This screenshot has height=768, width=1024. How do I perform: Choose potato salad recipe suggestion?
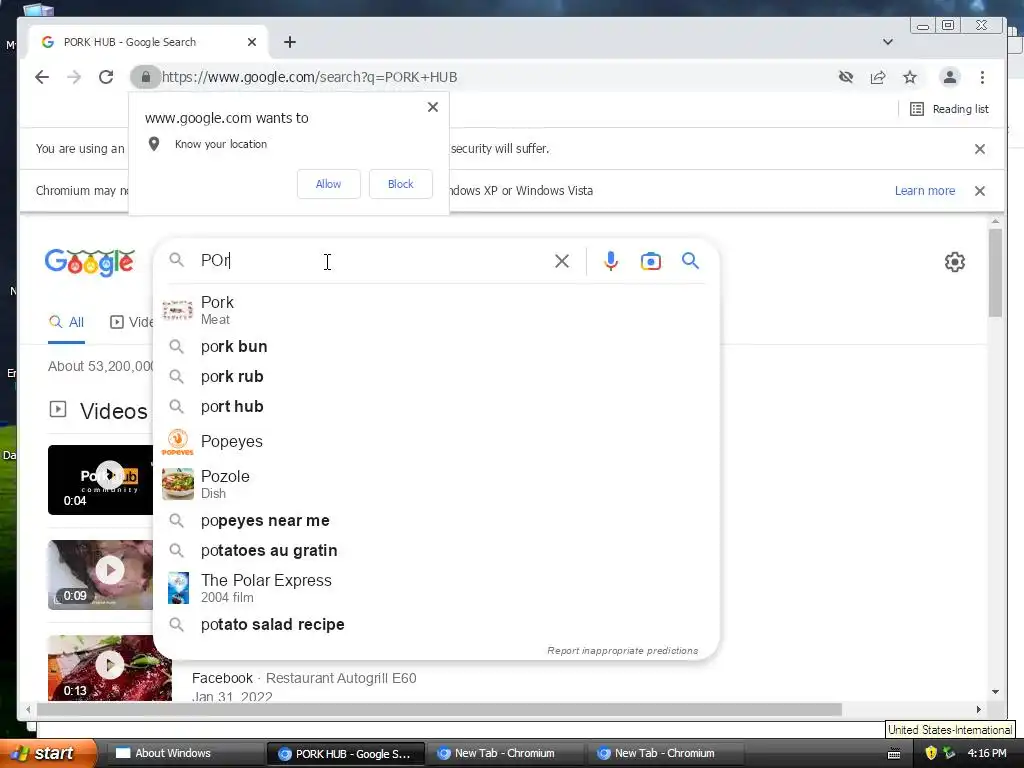point(436,625)
